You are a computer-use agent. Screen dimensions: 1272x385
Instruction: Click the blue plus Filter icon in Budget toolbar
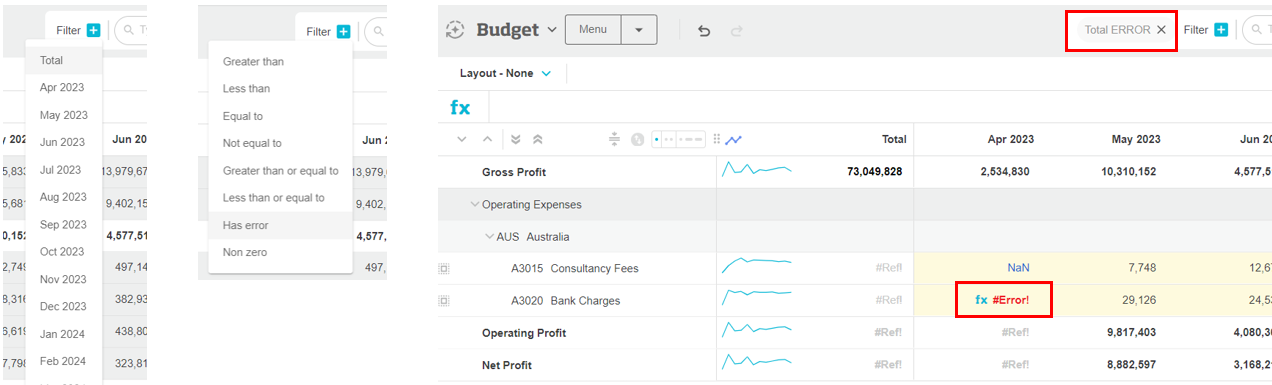tap(1221, 30)
